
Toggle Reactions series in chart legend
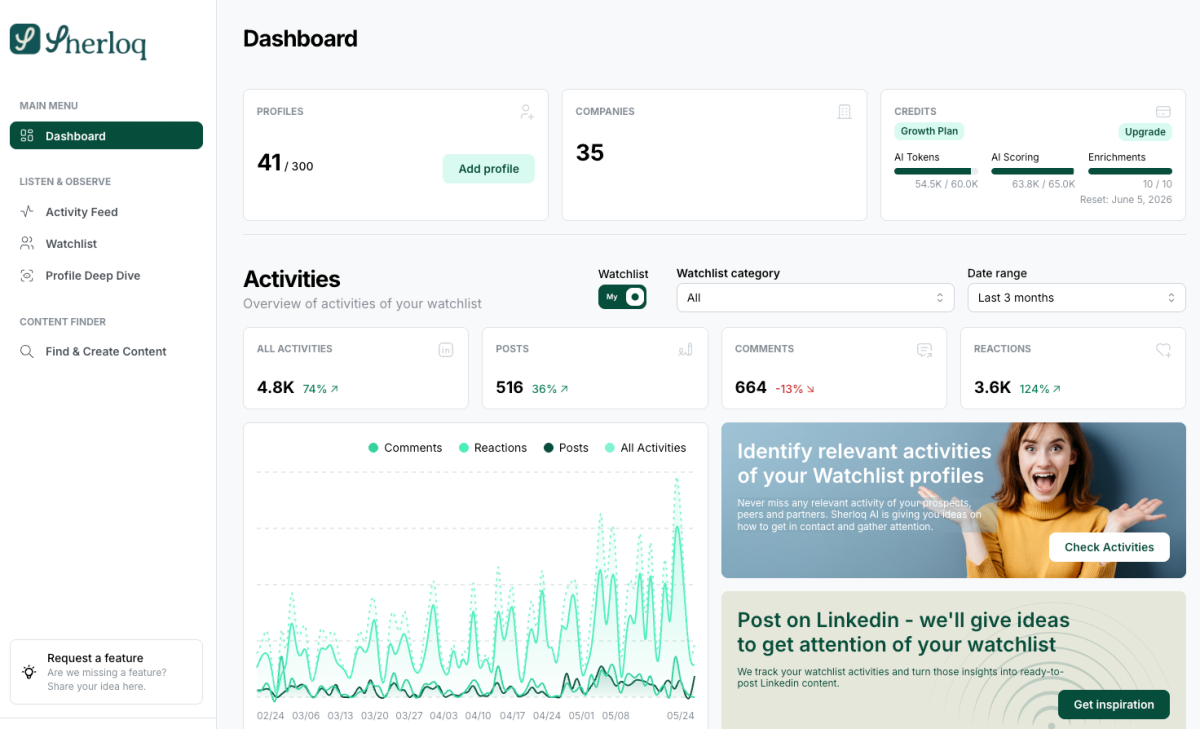(493, 448)
